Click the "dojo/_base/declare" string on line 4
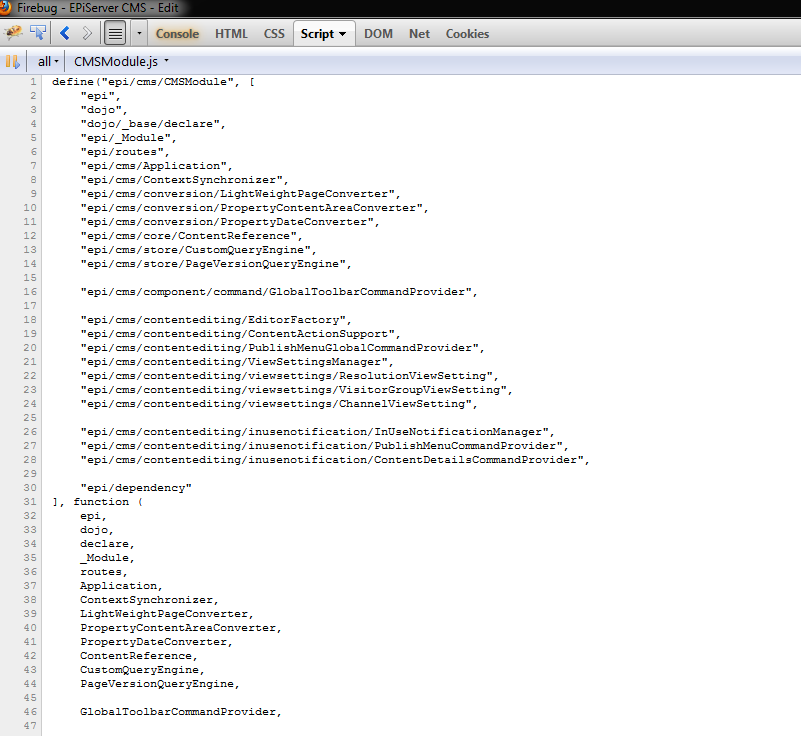The image size is (801, 736). click(x=153, y=124)
